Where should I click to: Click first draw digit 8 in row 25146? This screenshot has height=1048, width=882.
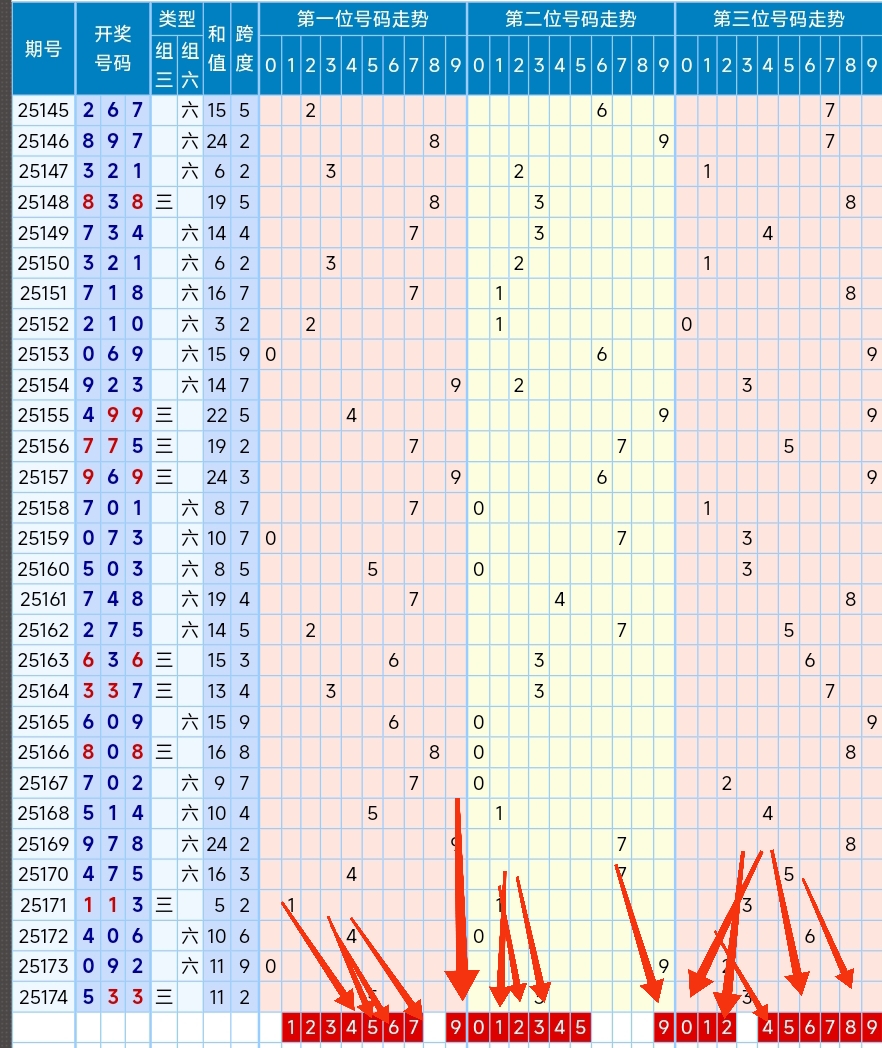point(88,141)
